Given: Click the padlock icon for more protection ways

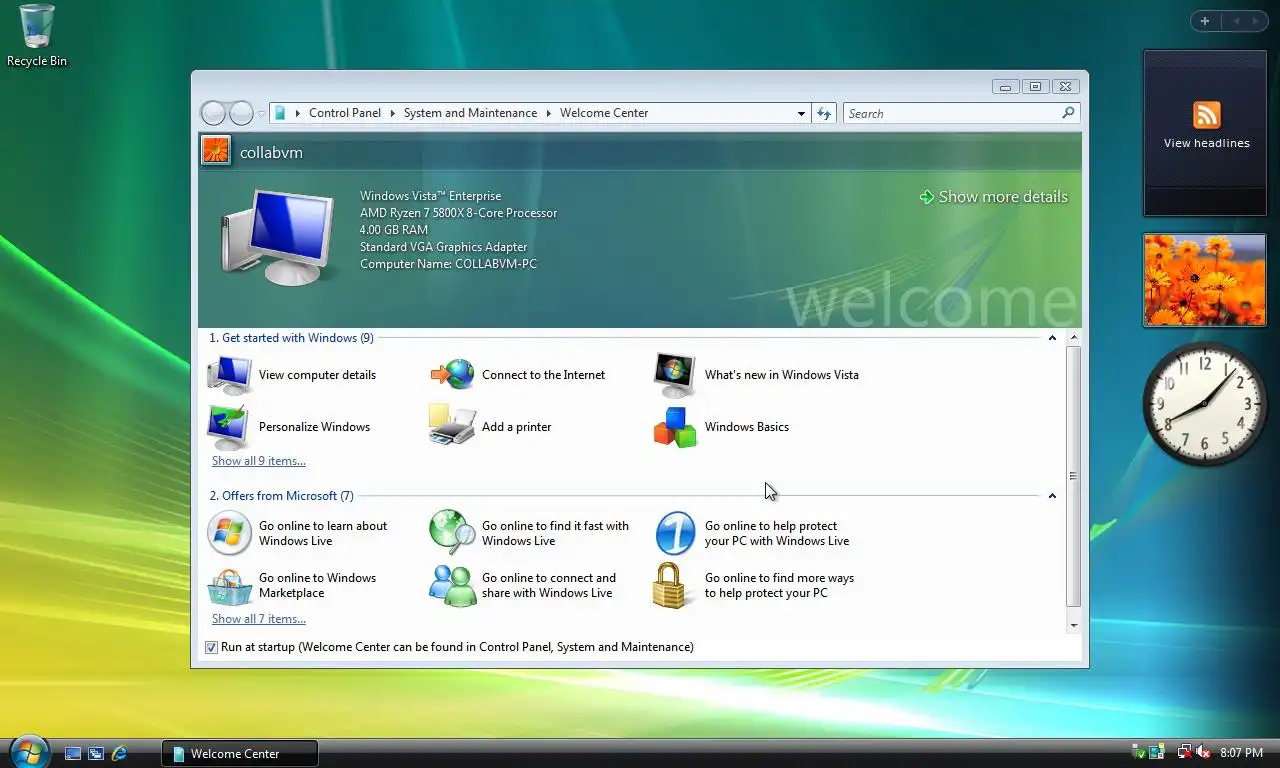Looking at the screenshot, I should tap(671, 585).
